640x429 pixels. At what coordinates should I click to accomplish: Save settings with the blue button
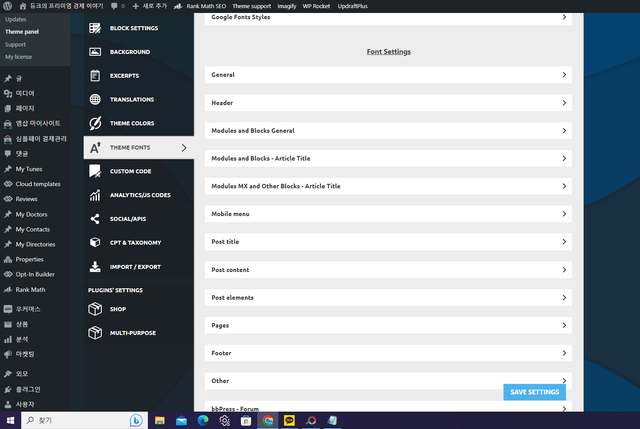(534, 392)
